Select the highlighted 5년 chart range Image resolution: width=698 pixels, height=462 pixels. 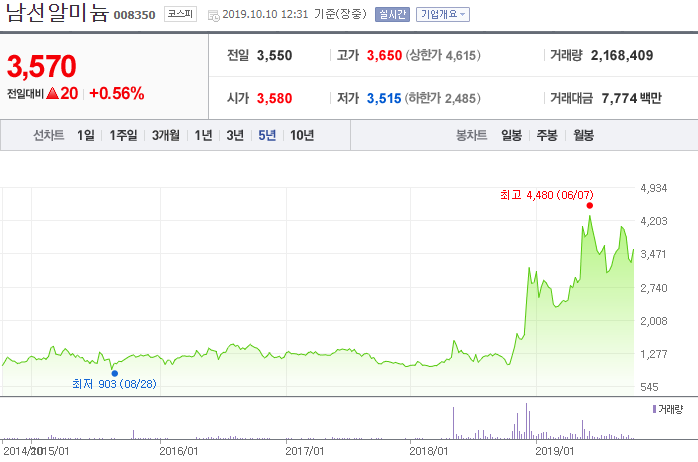tap(267, 135)
